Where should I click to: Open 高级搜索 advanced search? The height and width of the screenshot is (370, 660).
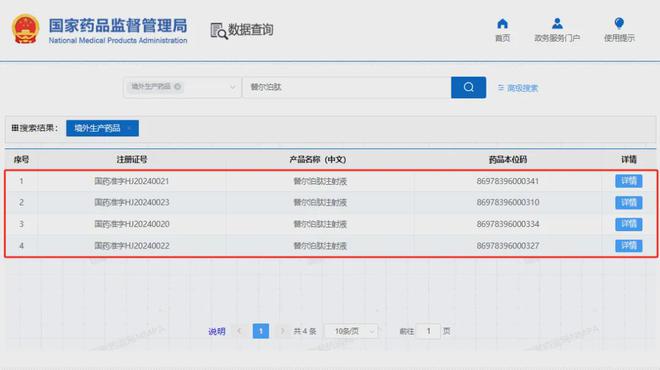coord(518,88)
